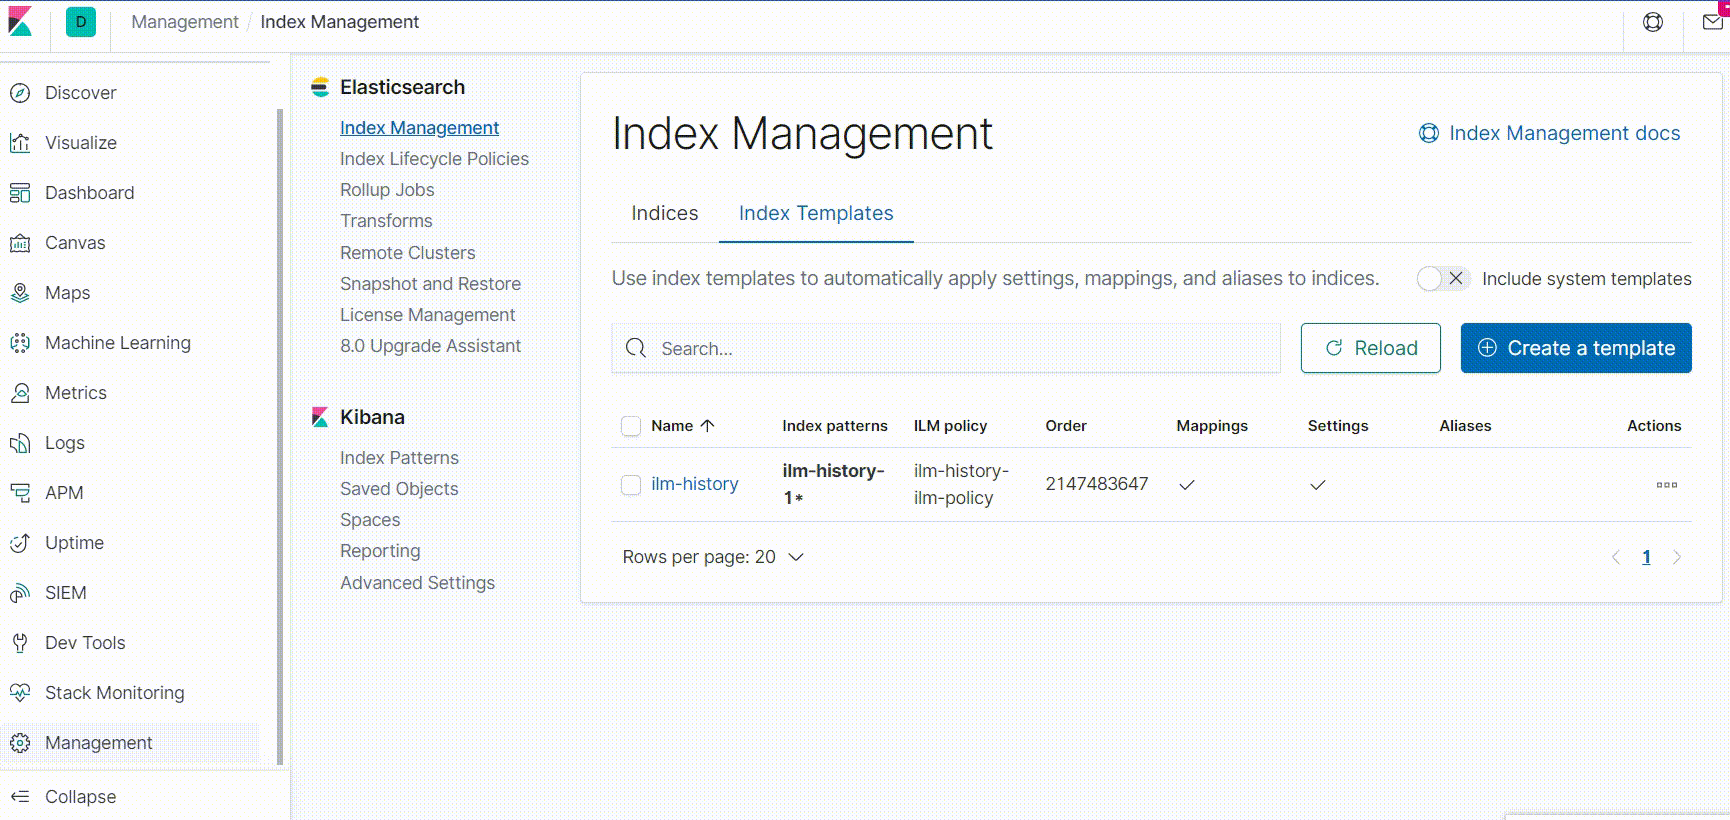
Task: Open Remote Clusters
Action: point(407,253)
